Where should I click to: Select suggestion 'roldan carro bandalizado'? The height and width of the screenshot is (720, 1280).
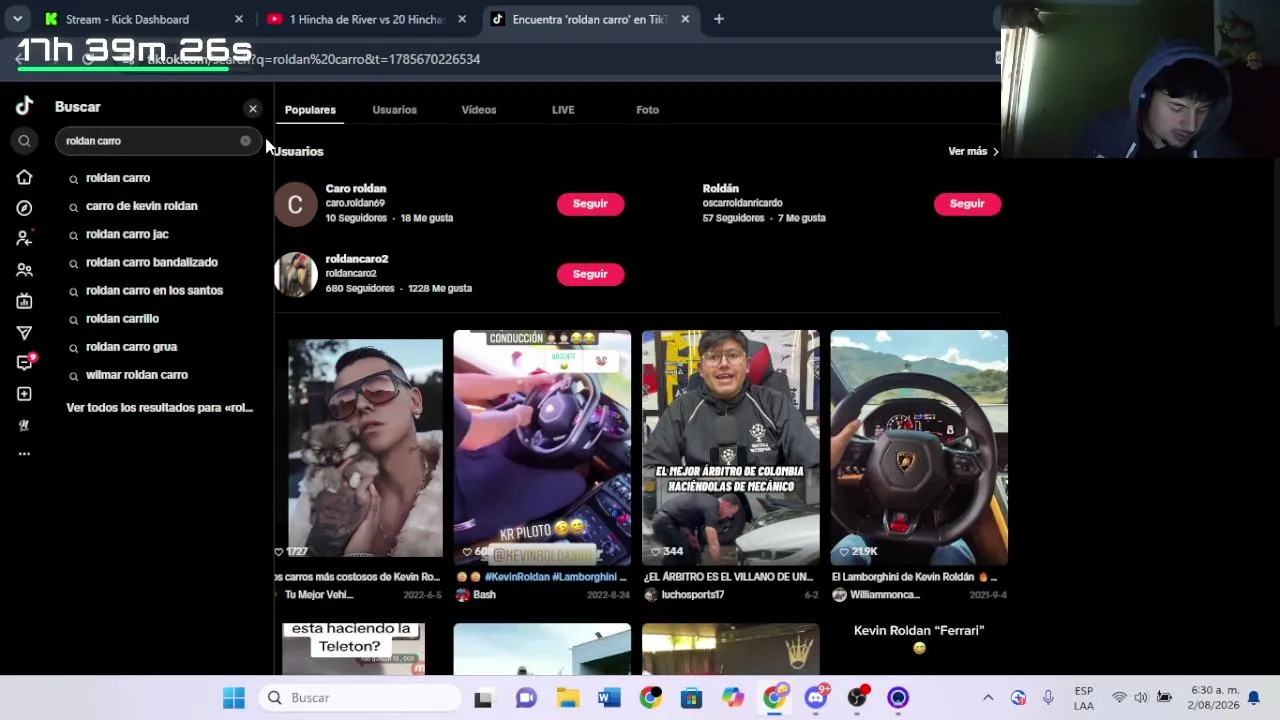coord(151,262)
